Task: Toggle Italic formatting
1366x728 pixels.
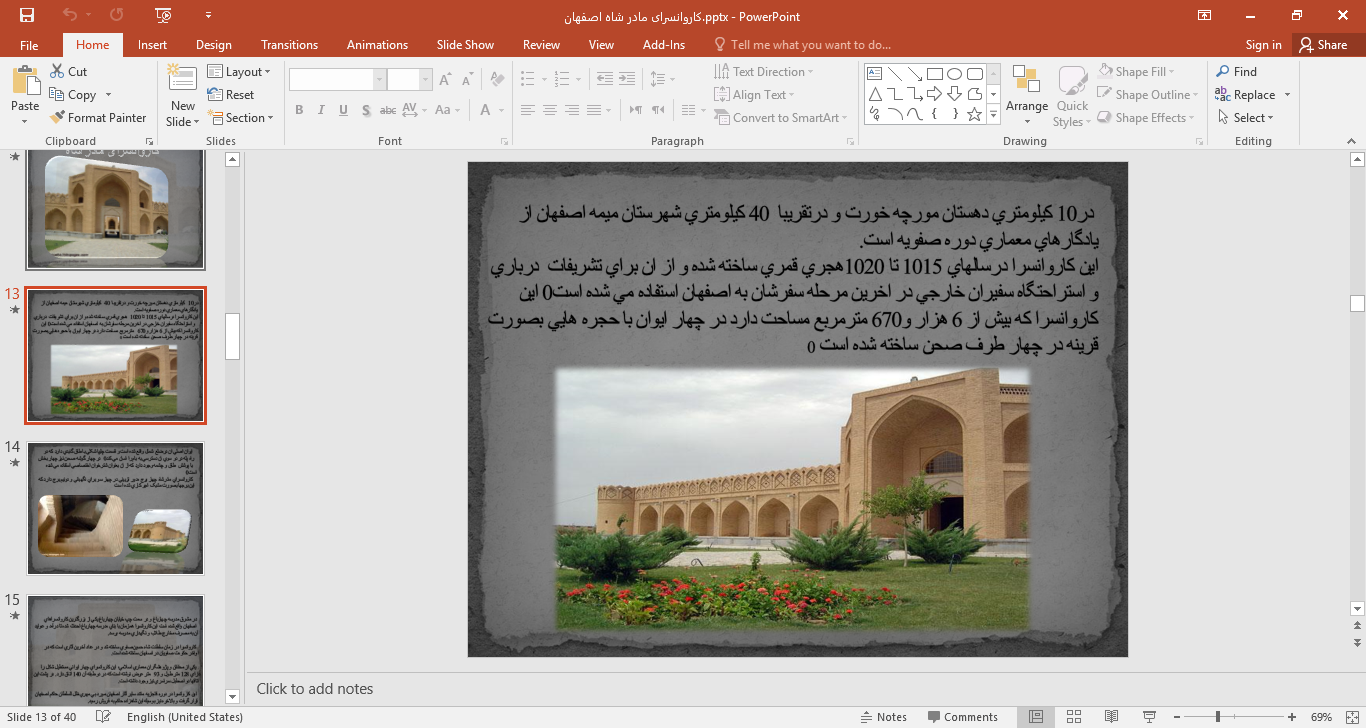Action: pos(322,110)
